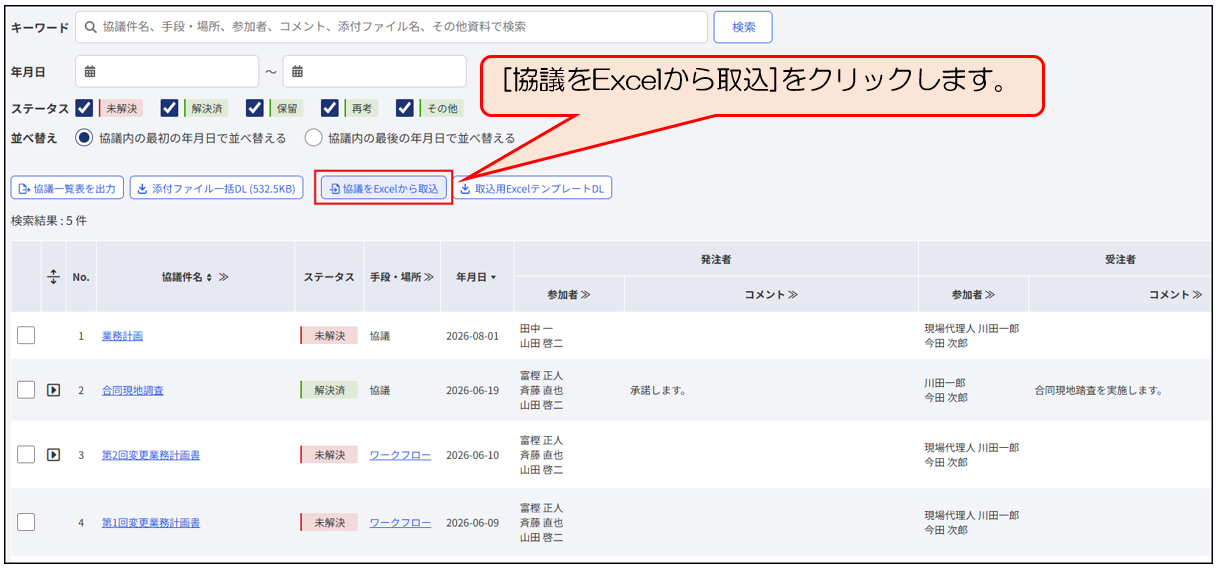Click comment 合同現地踏査を実施します。
This screenshot has height=568, width=1217.
(1098, 390)
